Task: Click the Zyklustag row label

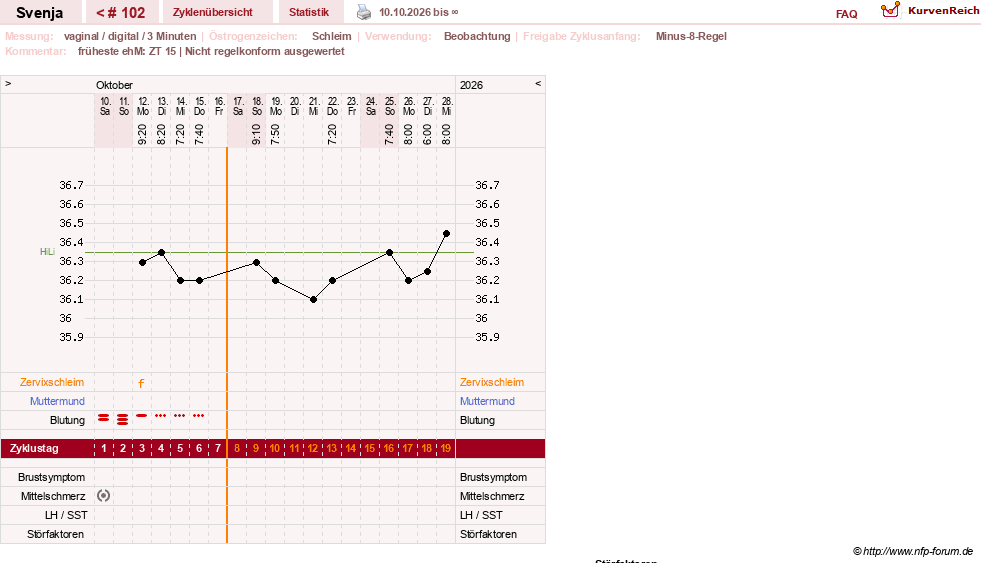Action: [x=34, y=449]
